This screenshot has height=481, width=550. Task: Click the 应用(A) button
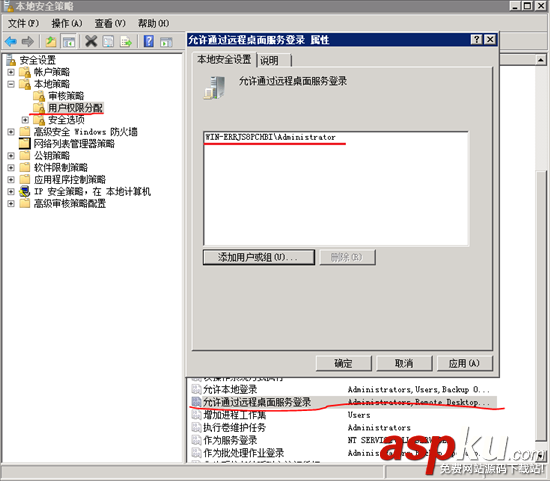click(465, 363)
